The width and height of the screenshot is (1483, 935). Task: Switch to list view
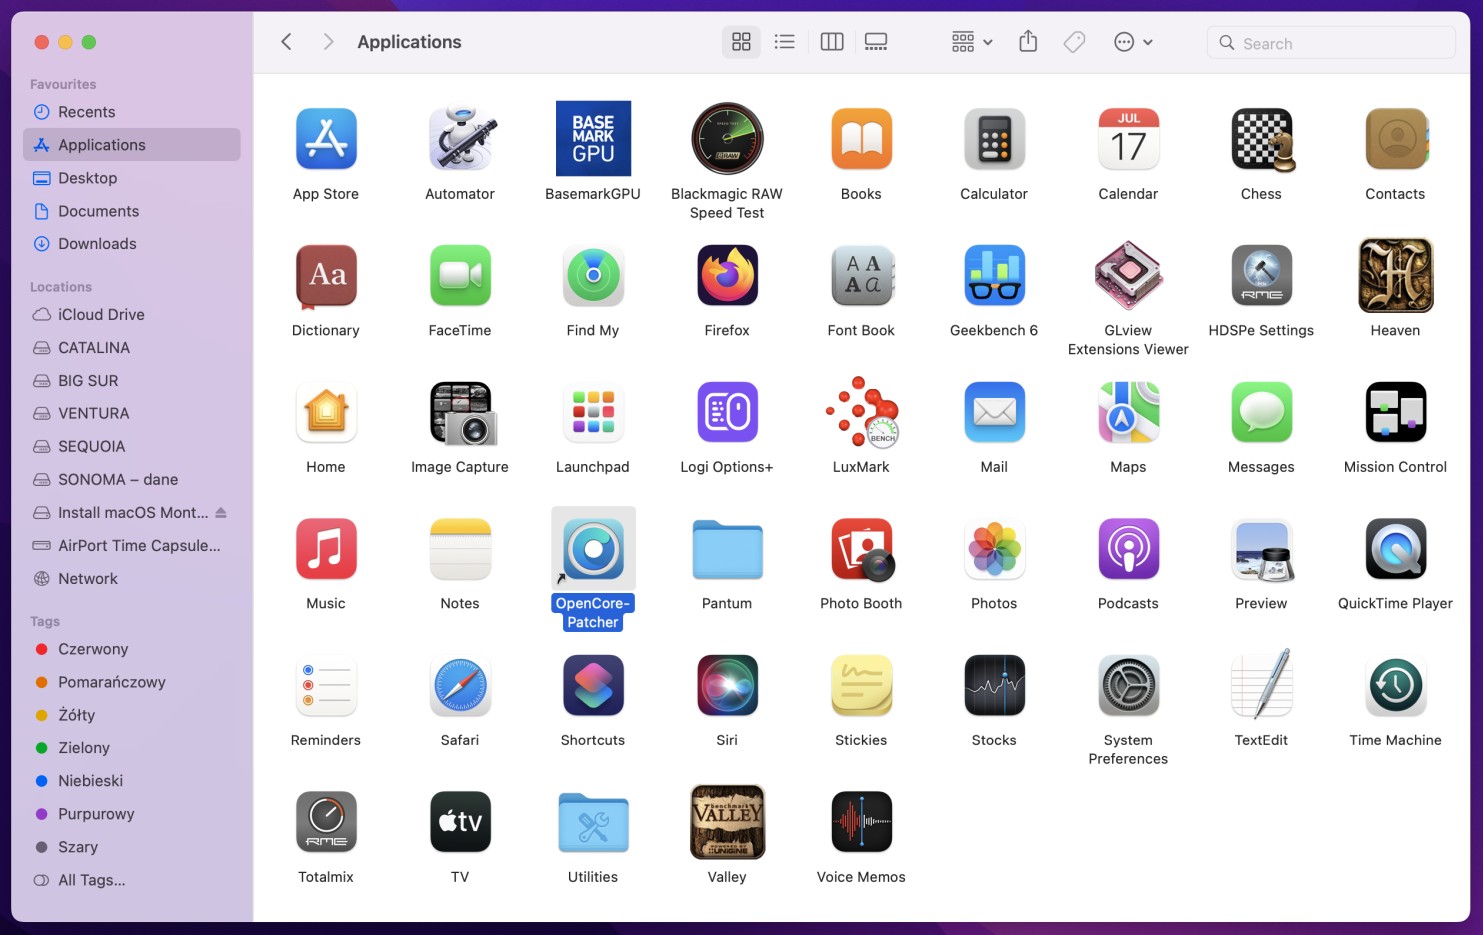click(785, 42)
